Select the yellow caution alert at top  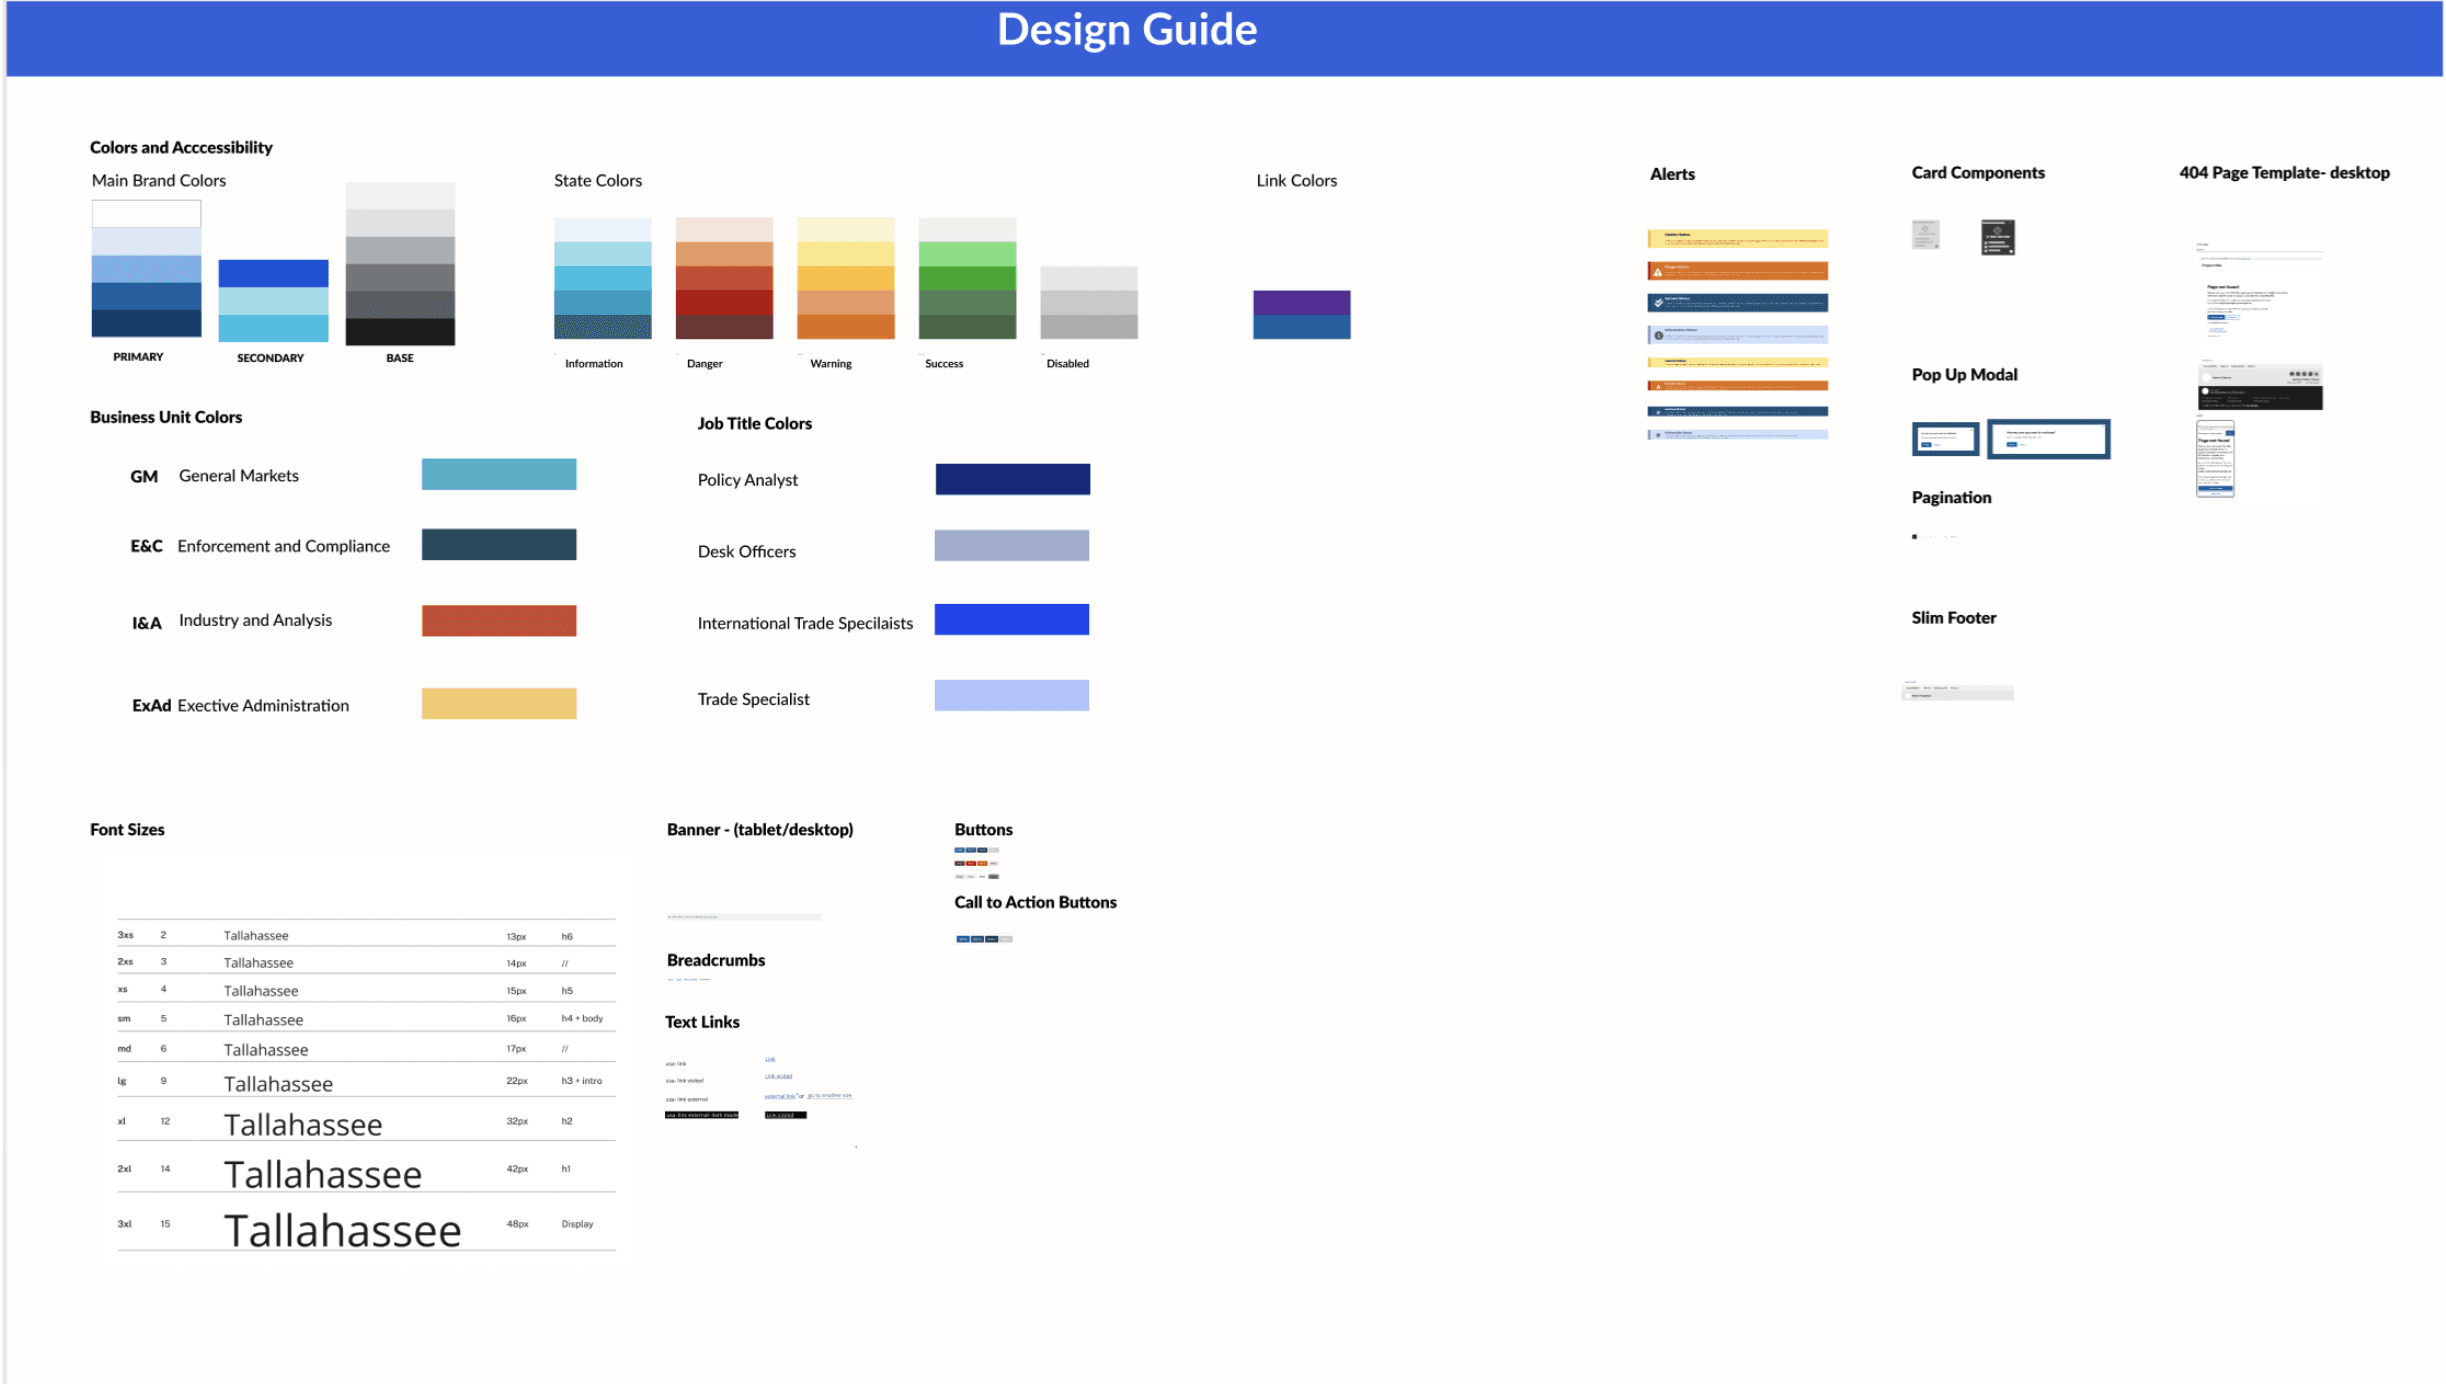(x=1737, y=238)
